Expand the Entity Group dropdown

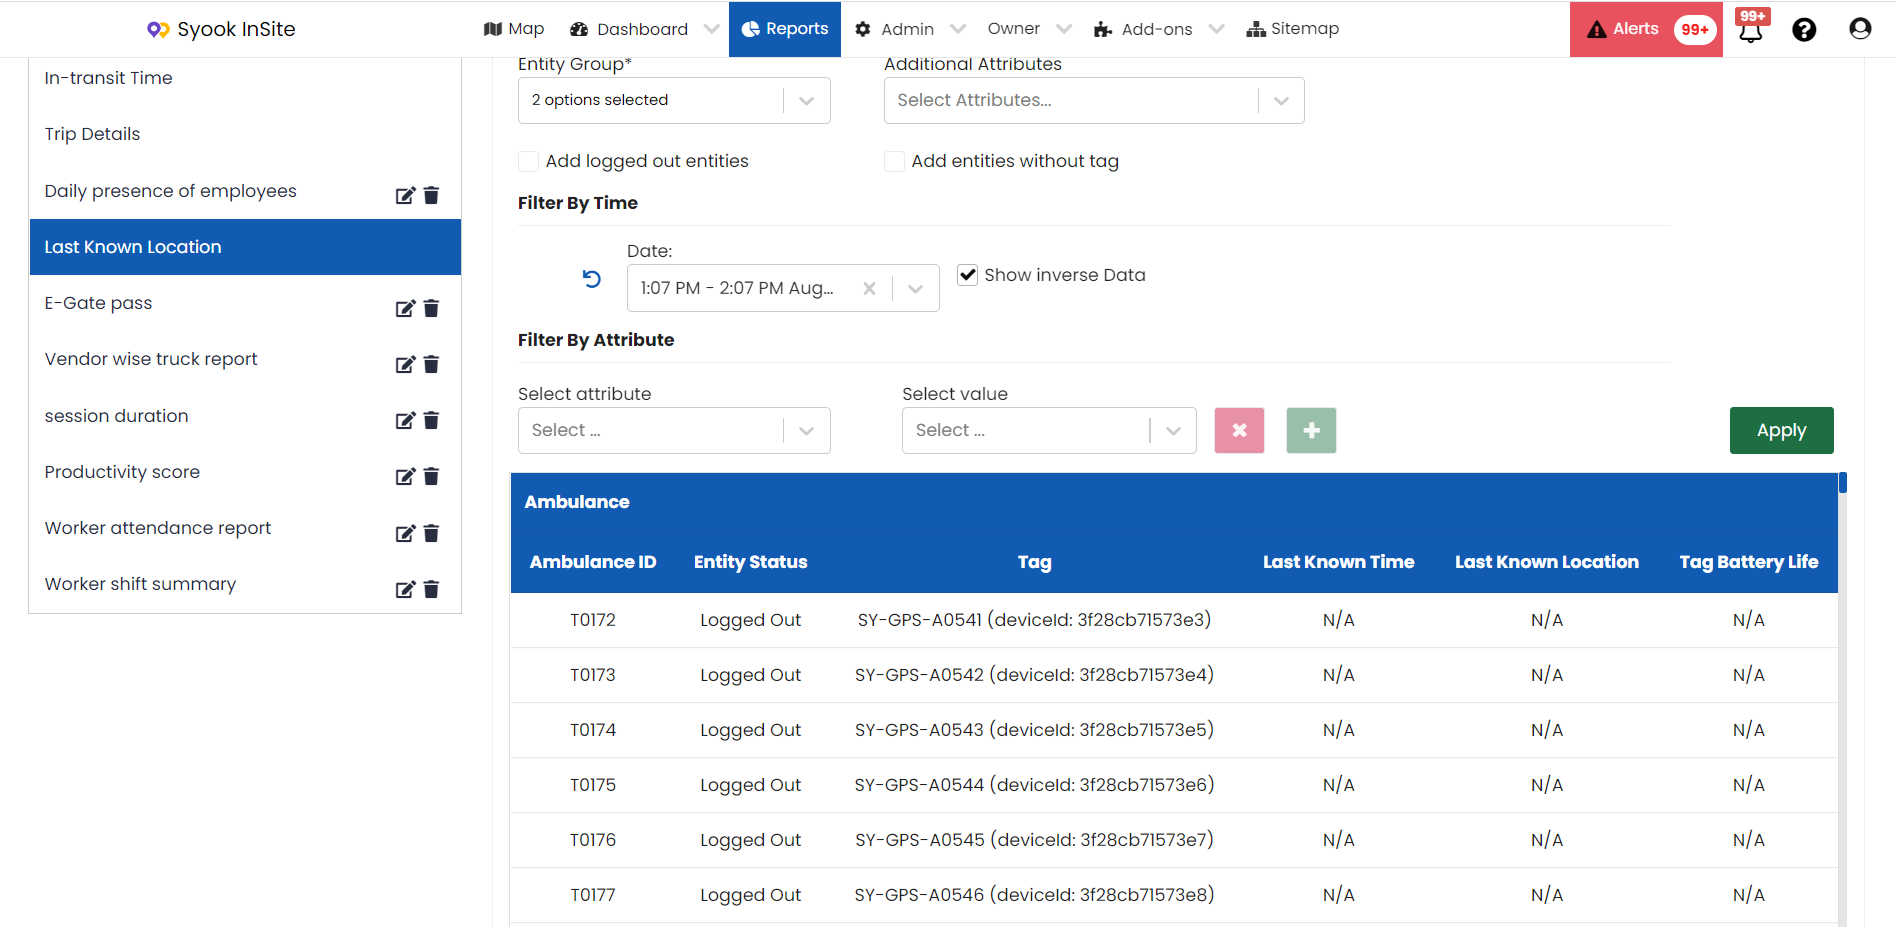pos(674,100)
